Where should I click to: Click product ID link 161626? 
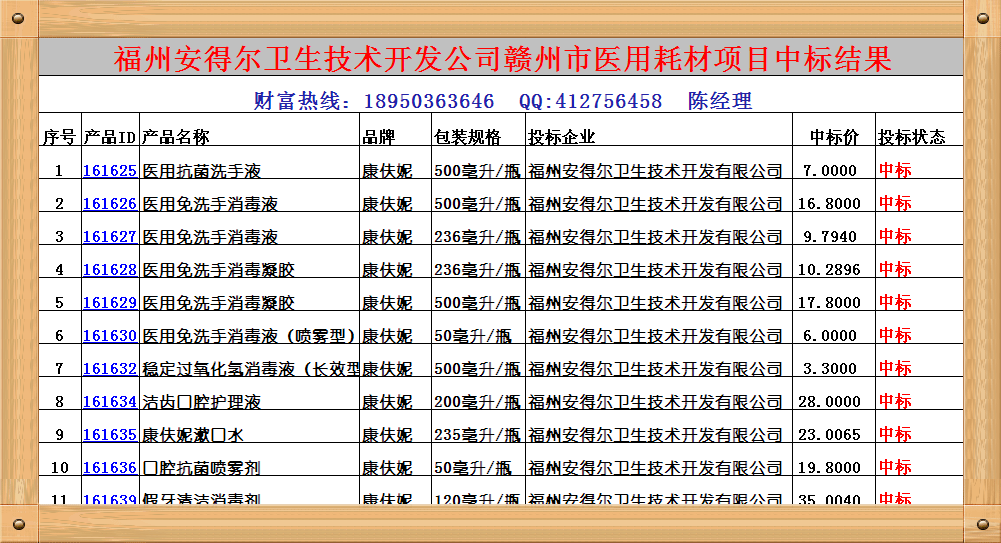(109, 204)
